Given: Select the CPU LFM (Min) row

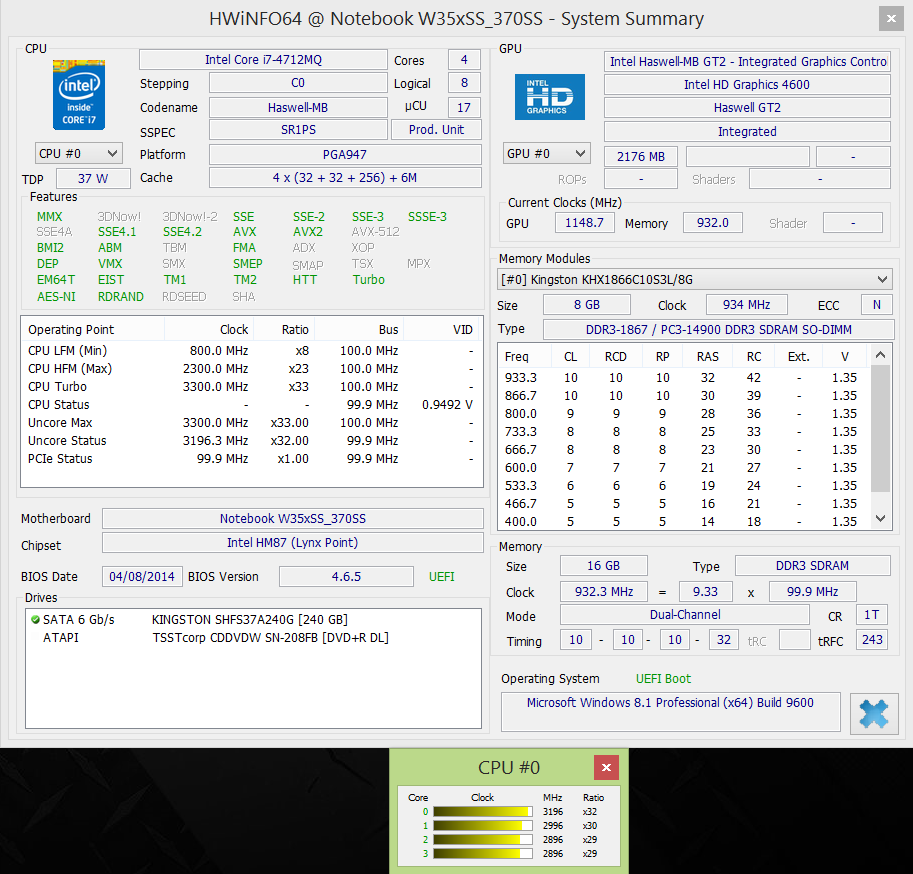Looking at the screenshot, I should point(252,351).
